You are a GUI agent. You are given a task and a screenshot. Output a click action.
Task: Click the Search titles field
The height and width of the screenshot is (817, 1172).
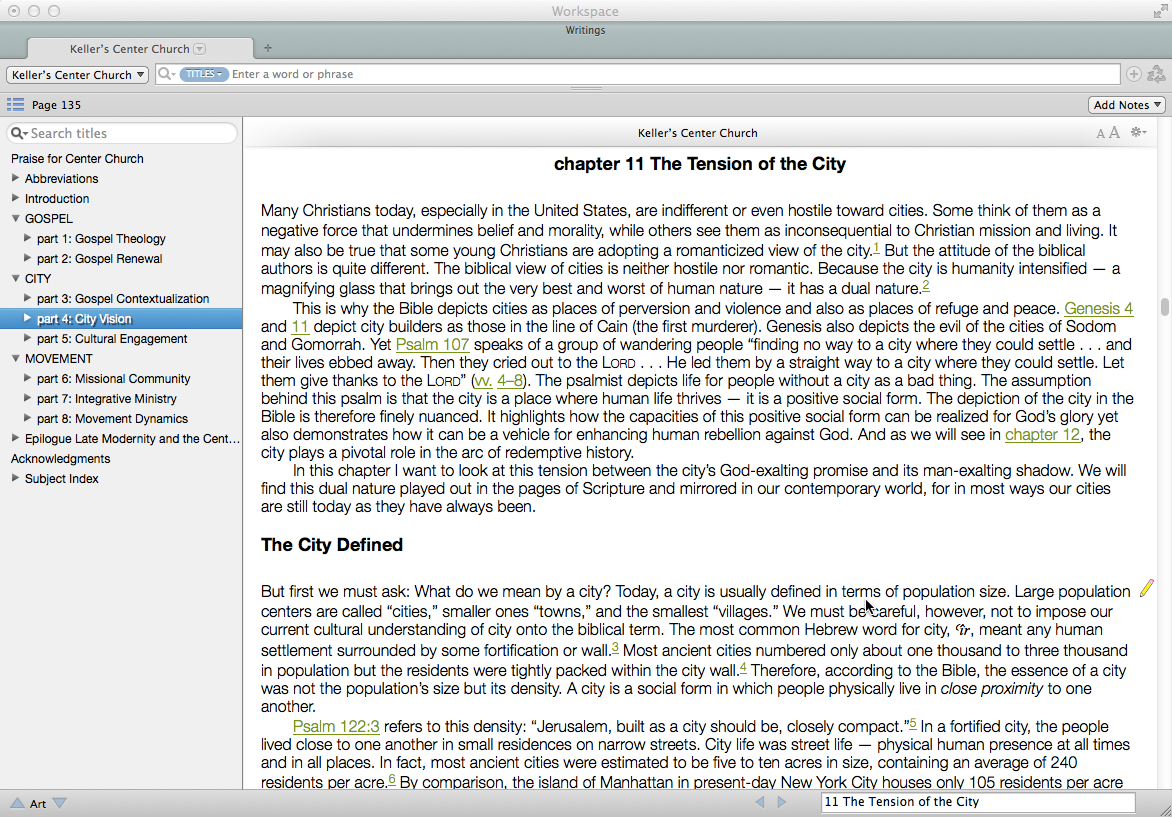pos(122,133)
